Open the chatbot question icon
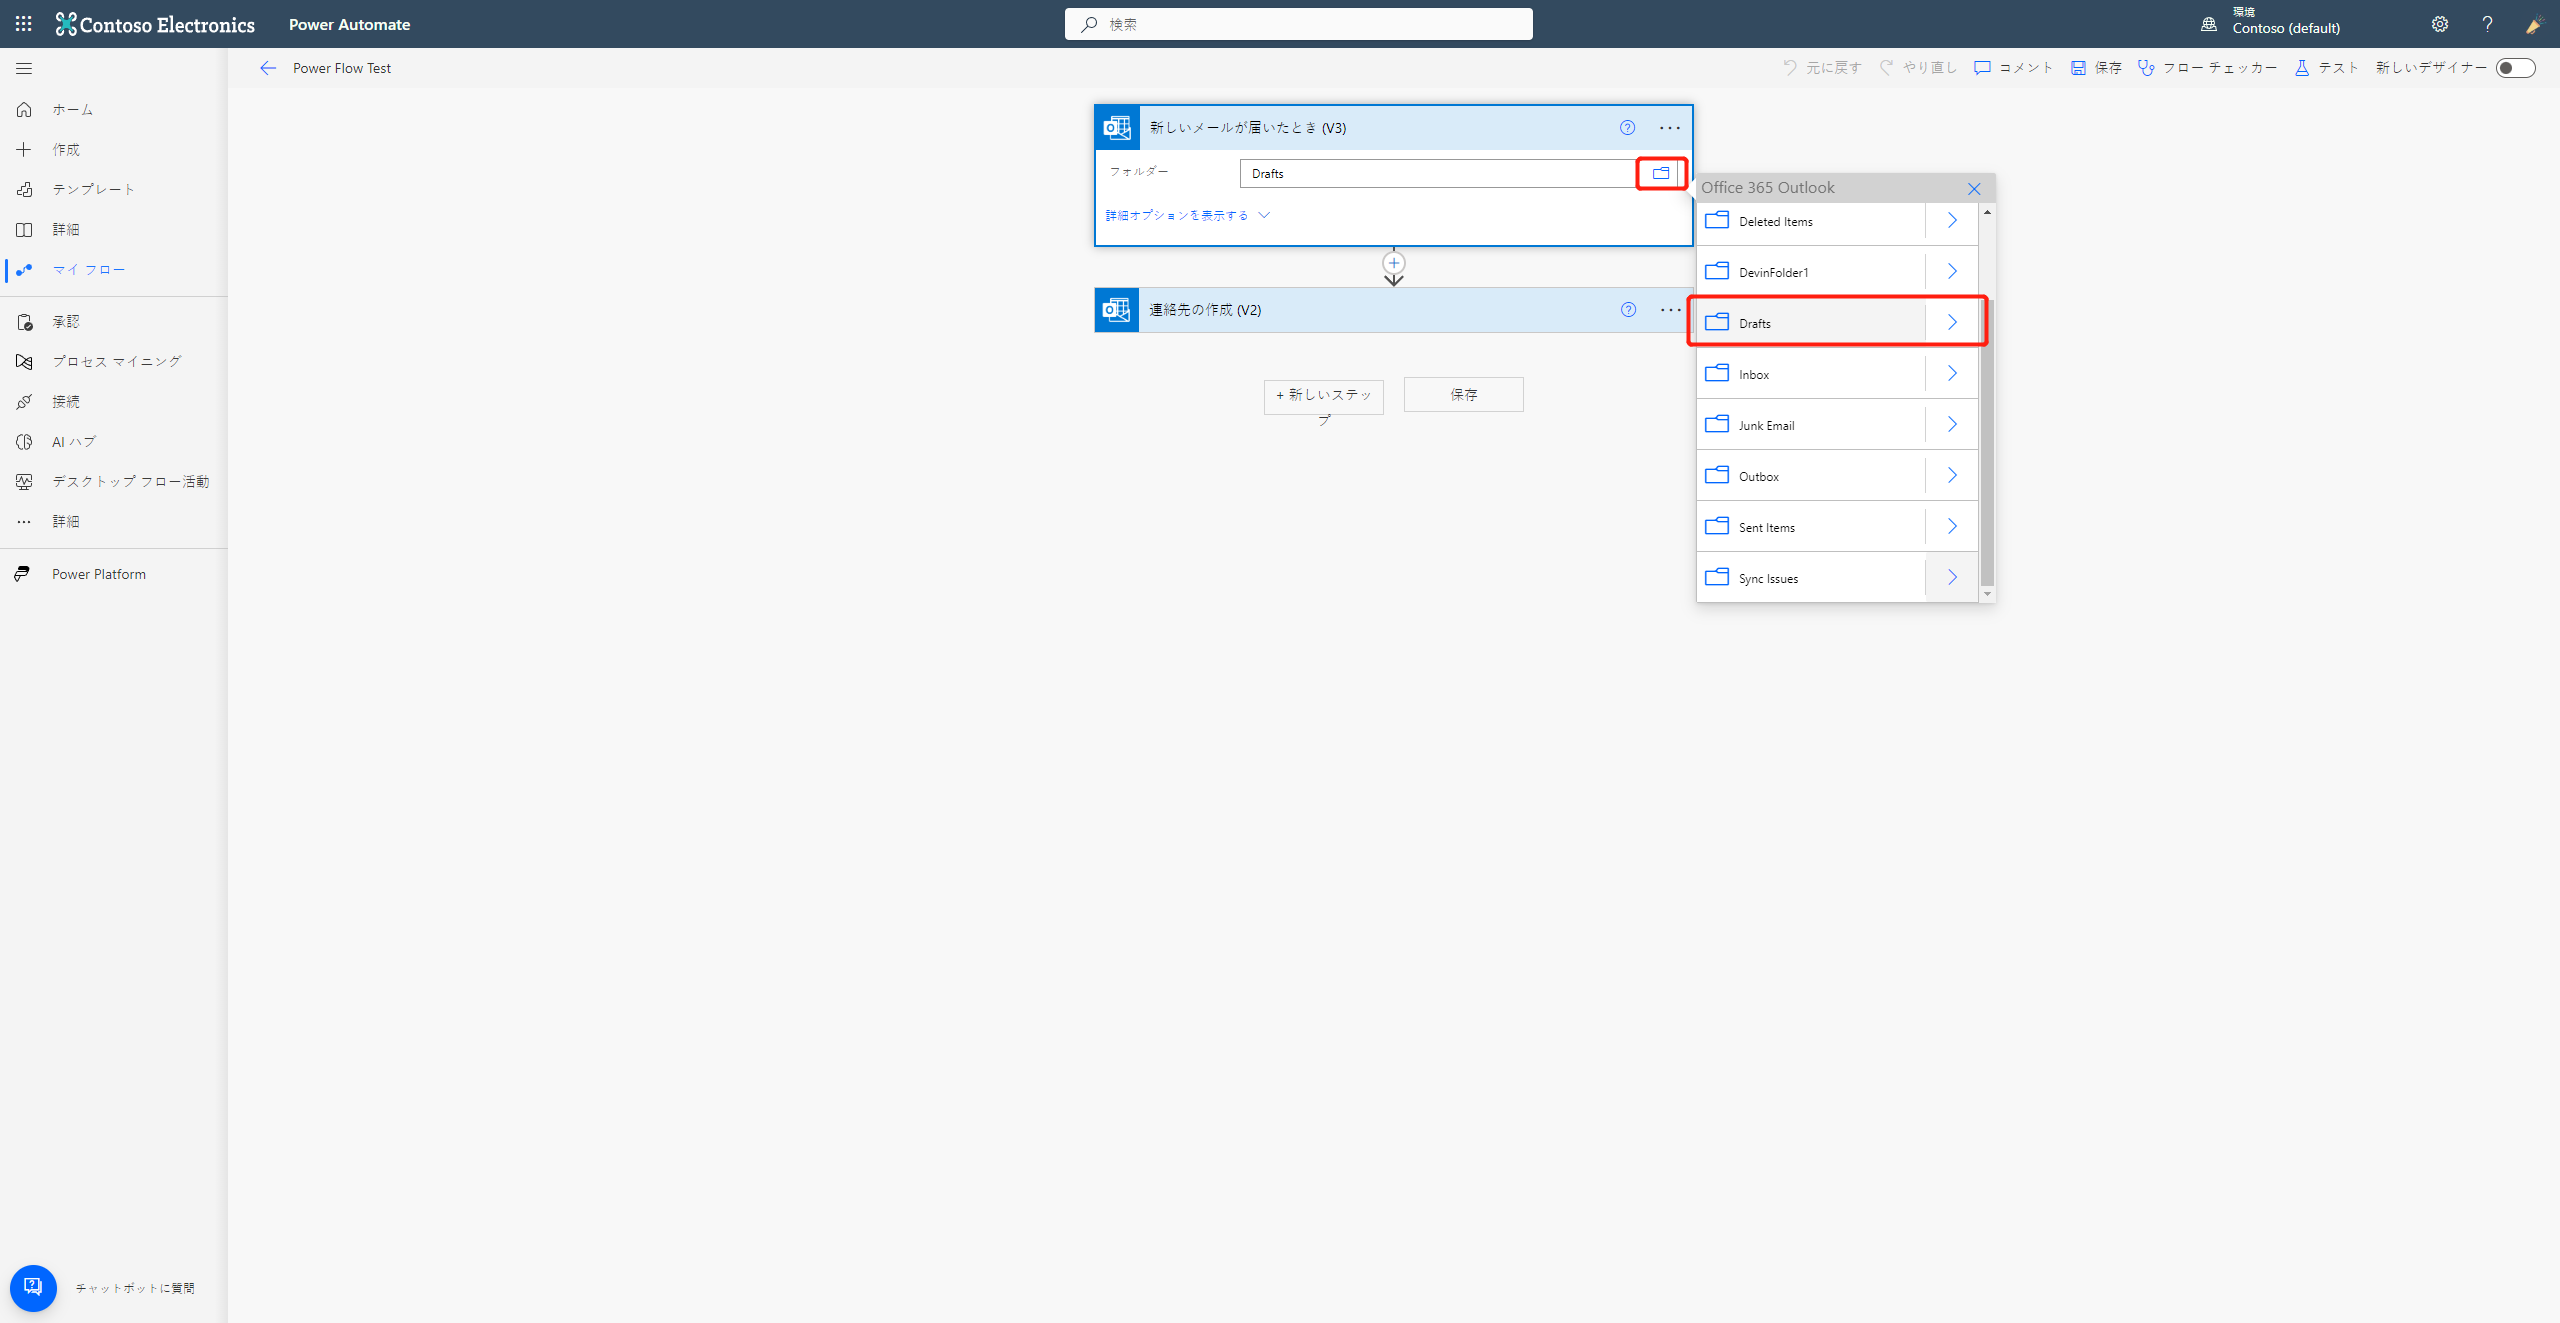The width and height of the screenshot is (2560, 1323). coord(33,1287)
